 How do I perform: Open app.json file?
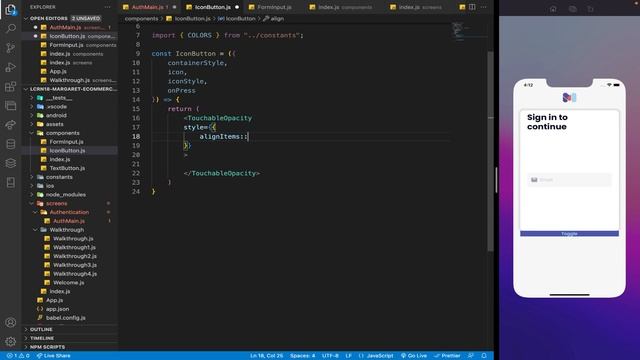tap(57, 309)
